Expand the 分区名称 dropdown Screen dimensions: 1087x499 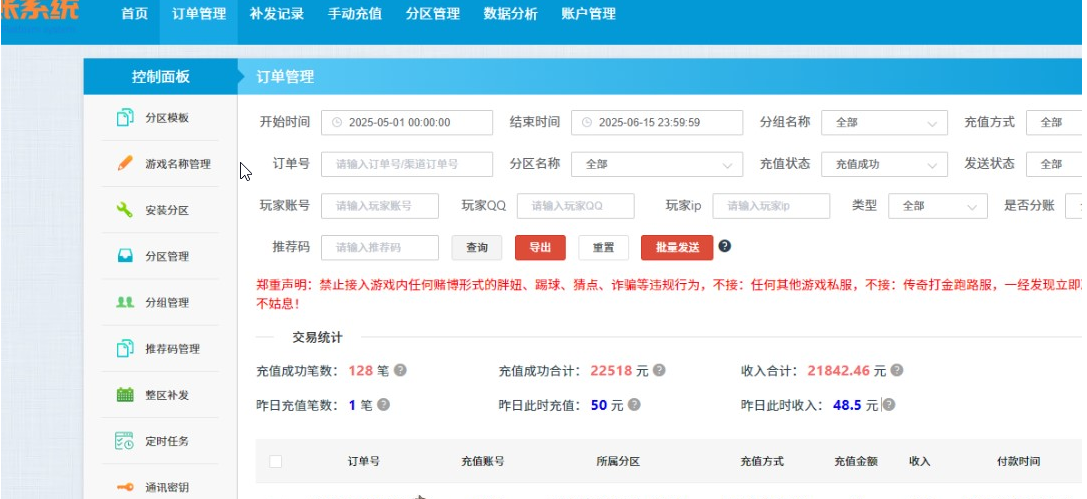point(656,164)
